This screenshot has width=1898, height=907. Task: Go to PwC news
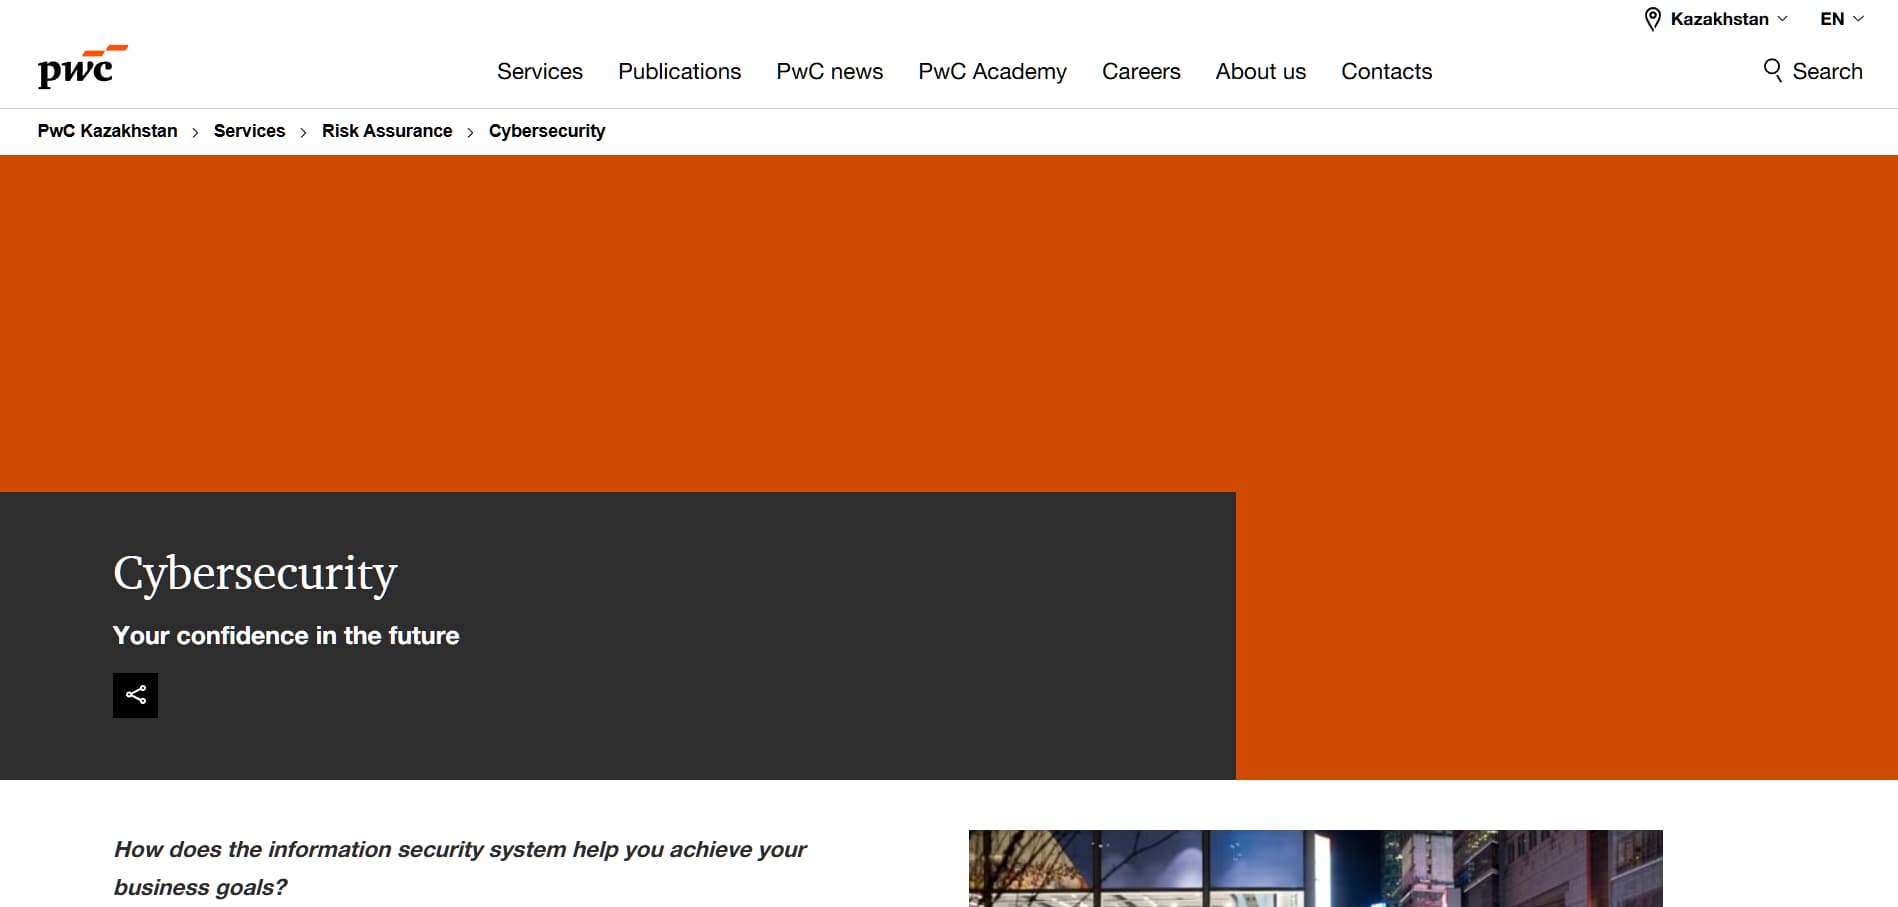pyautogui.click(x=830, y=71)
